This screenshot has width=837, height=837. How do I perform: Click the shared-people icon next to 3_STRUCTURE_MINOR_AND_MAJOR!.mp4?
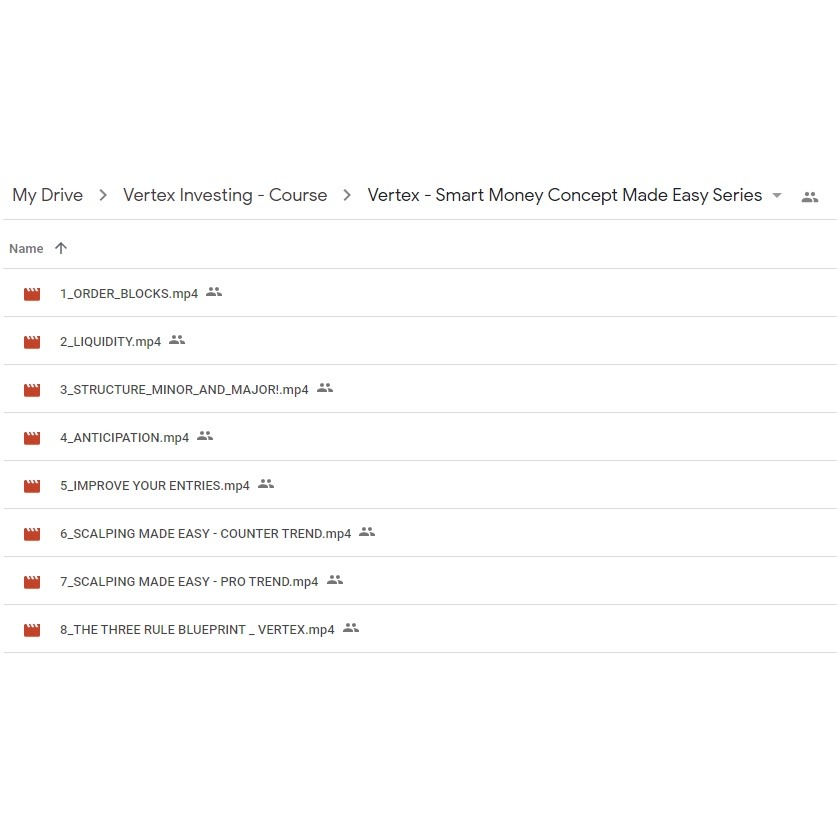pos(324,388)
